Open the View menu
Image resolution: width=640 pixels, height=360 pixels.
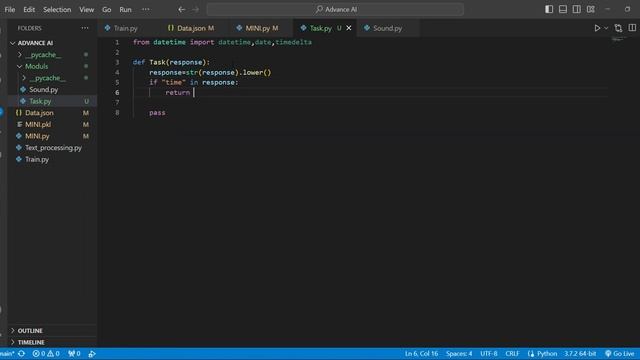coord(87,9)
